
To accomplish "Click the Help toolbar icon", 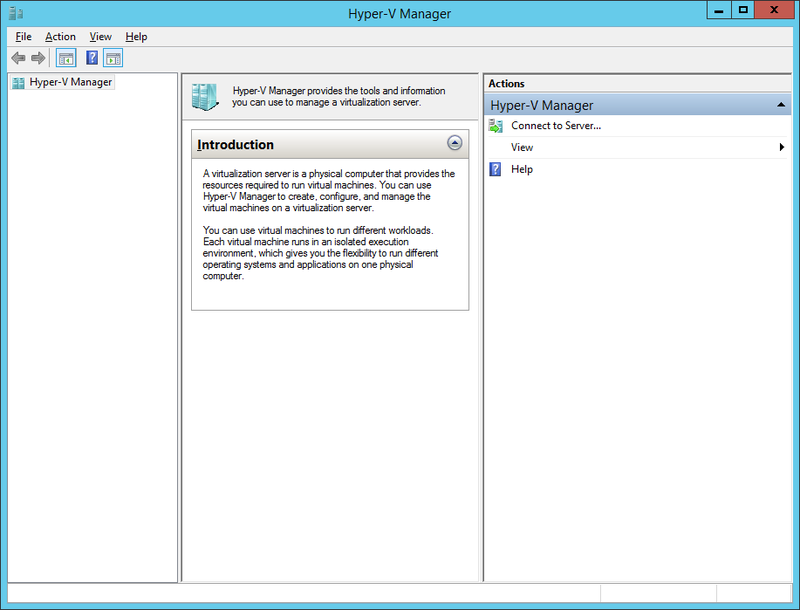I will pos(92,57).
